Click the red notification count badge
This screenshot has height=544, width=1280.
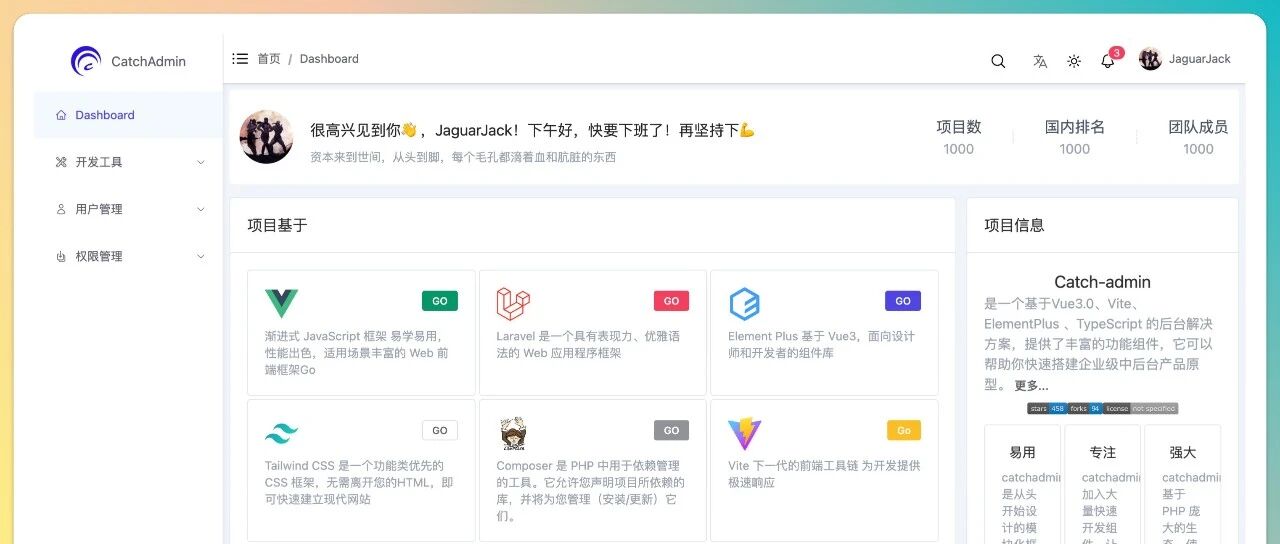pos(1116,53)
